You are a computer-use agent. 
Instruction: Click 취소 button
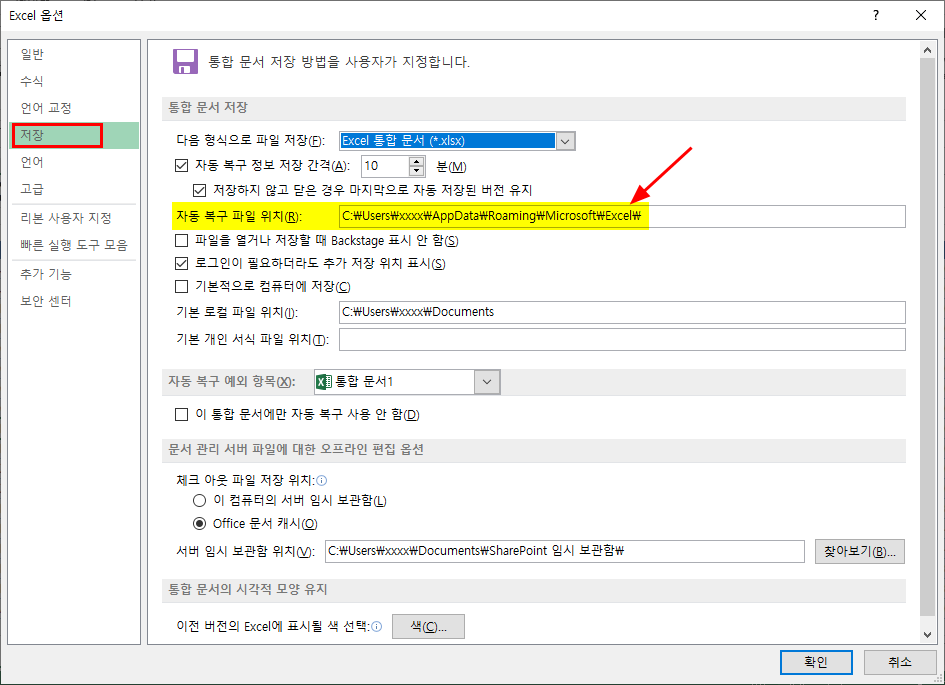tap(900, 662)
